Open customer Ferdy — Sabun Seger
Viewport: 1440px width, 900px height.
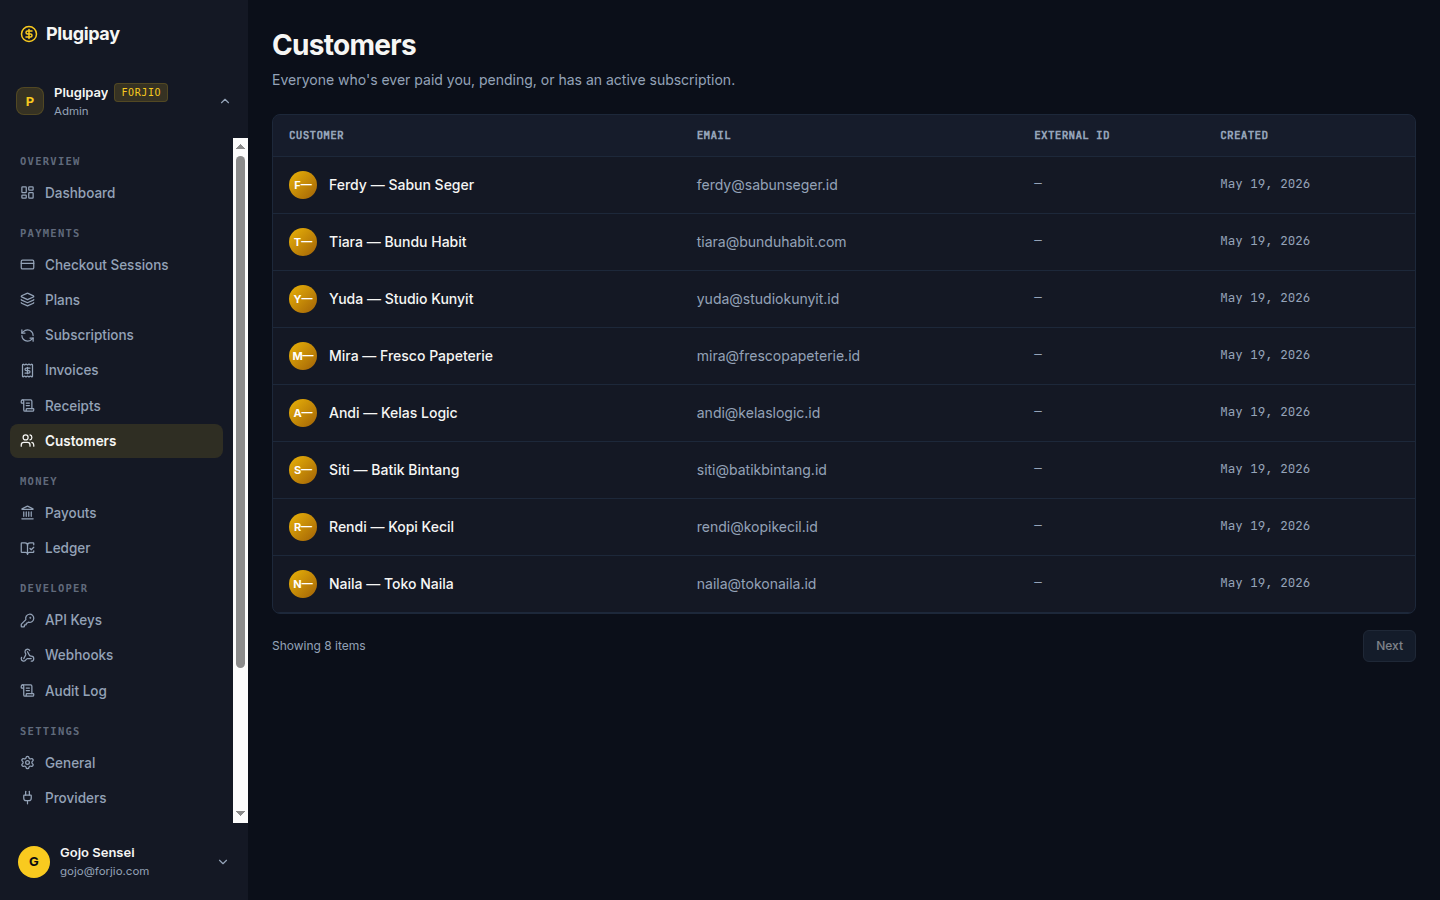pos(401,185)
